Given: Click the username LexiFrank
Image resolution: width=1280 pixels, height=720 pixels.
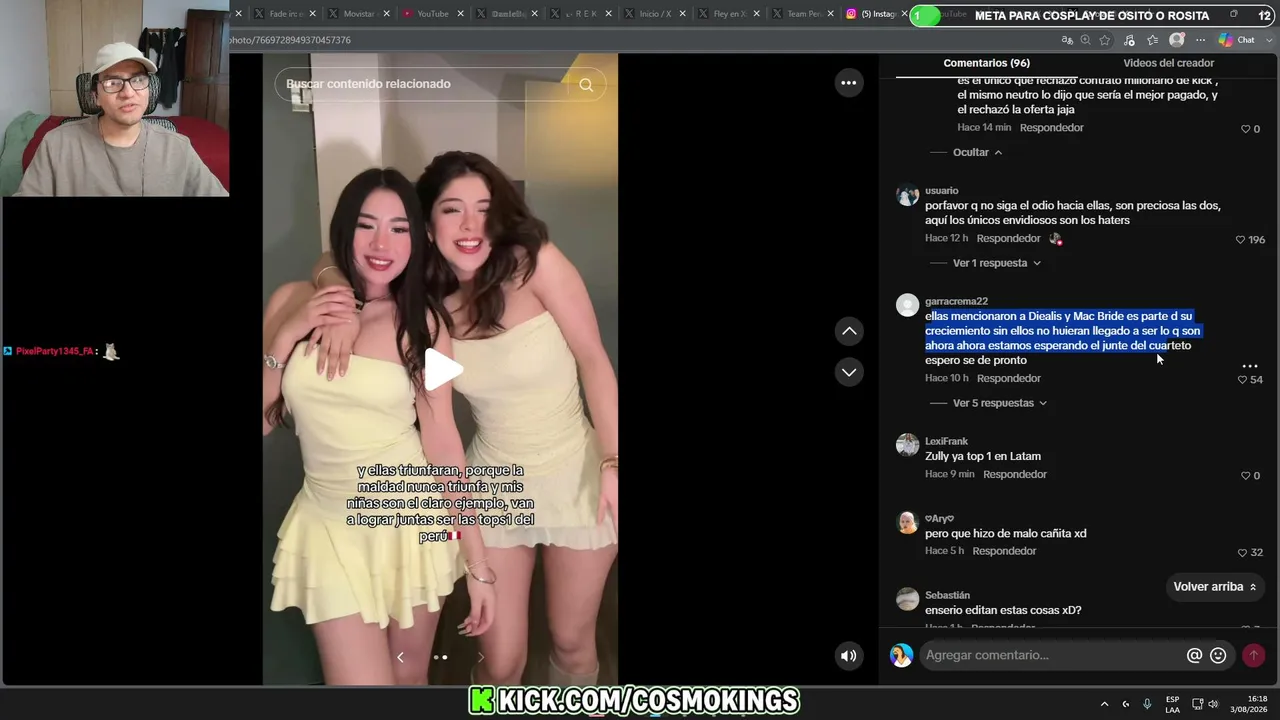Looking at the screenshot, I should coord(946,442).
